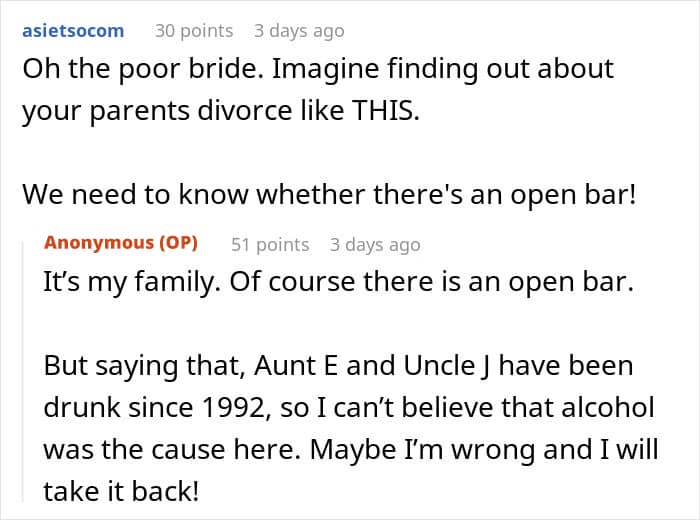Click the phrase "Maybe I'm wrong"
Image resolution: width=700 pixels, height=520 pixels.
376,449
